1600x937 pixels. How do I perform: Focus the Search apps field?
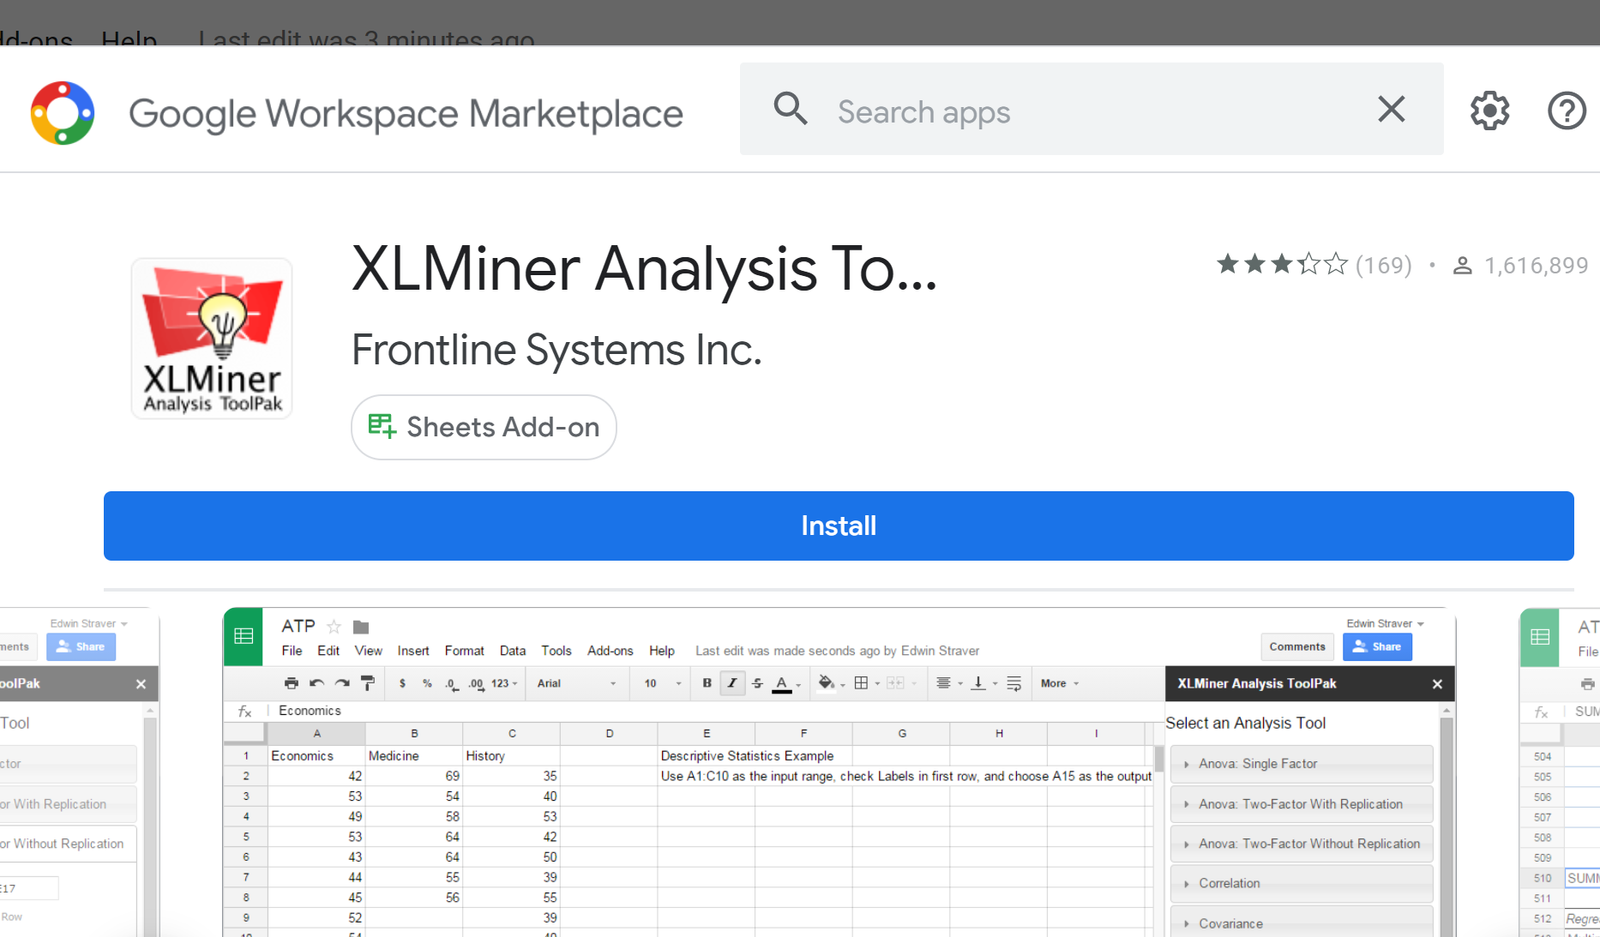tap(1090, 111)
